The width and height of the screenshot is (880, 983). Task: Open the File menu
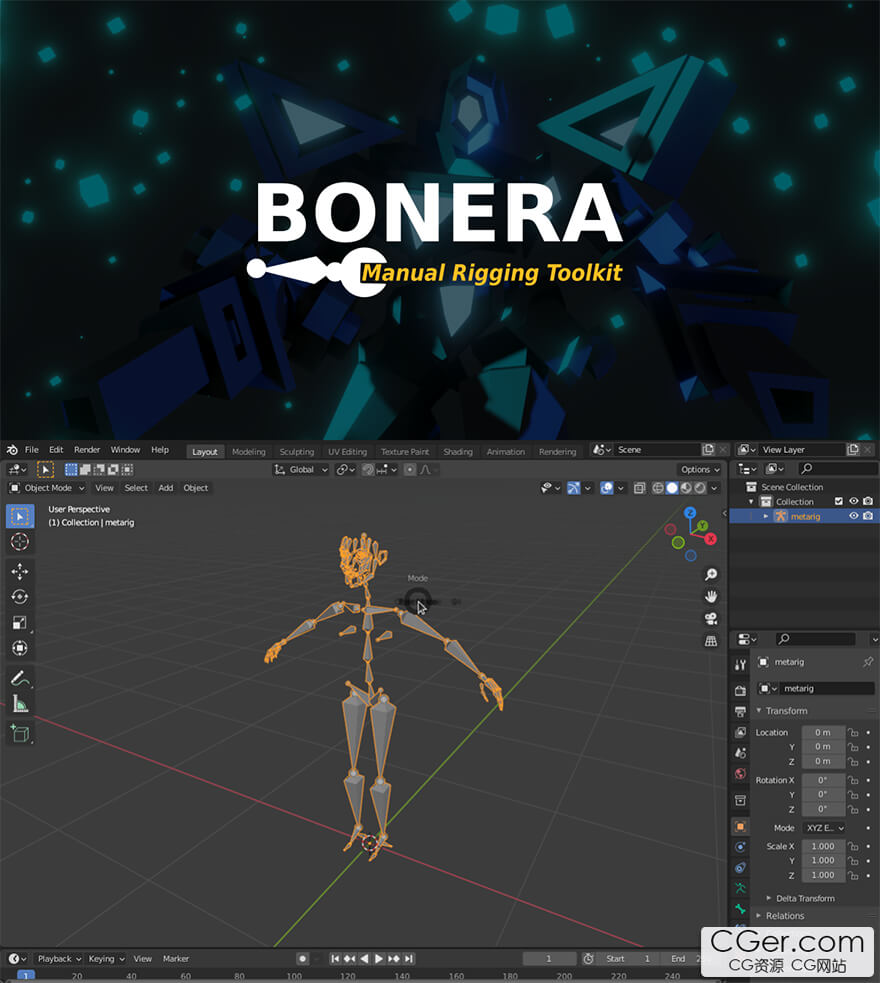click(31, 449)
